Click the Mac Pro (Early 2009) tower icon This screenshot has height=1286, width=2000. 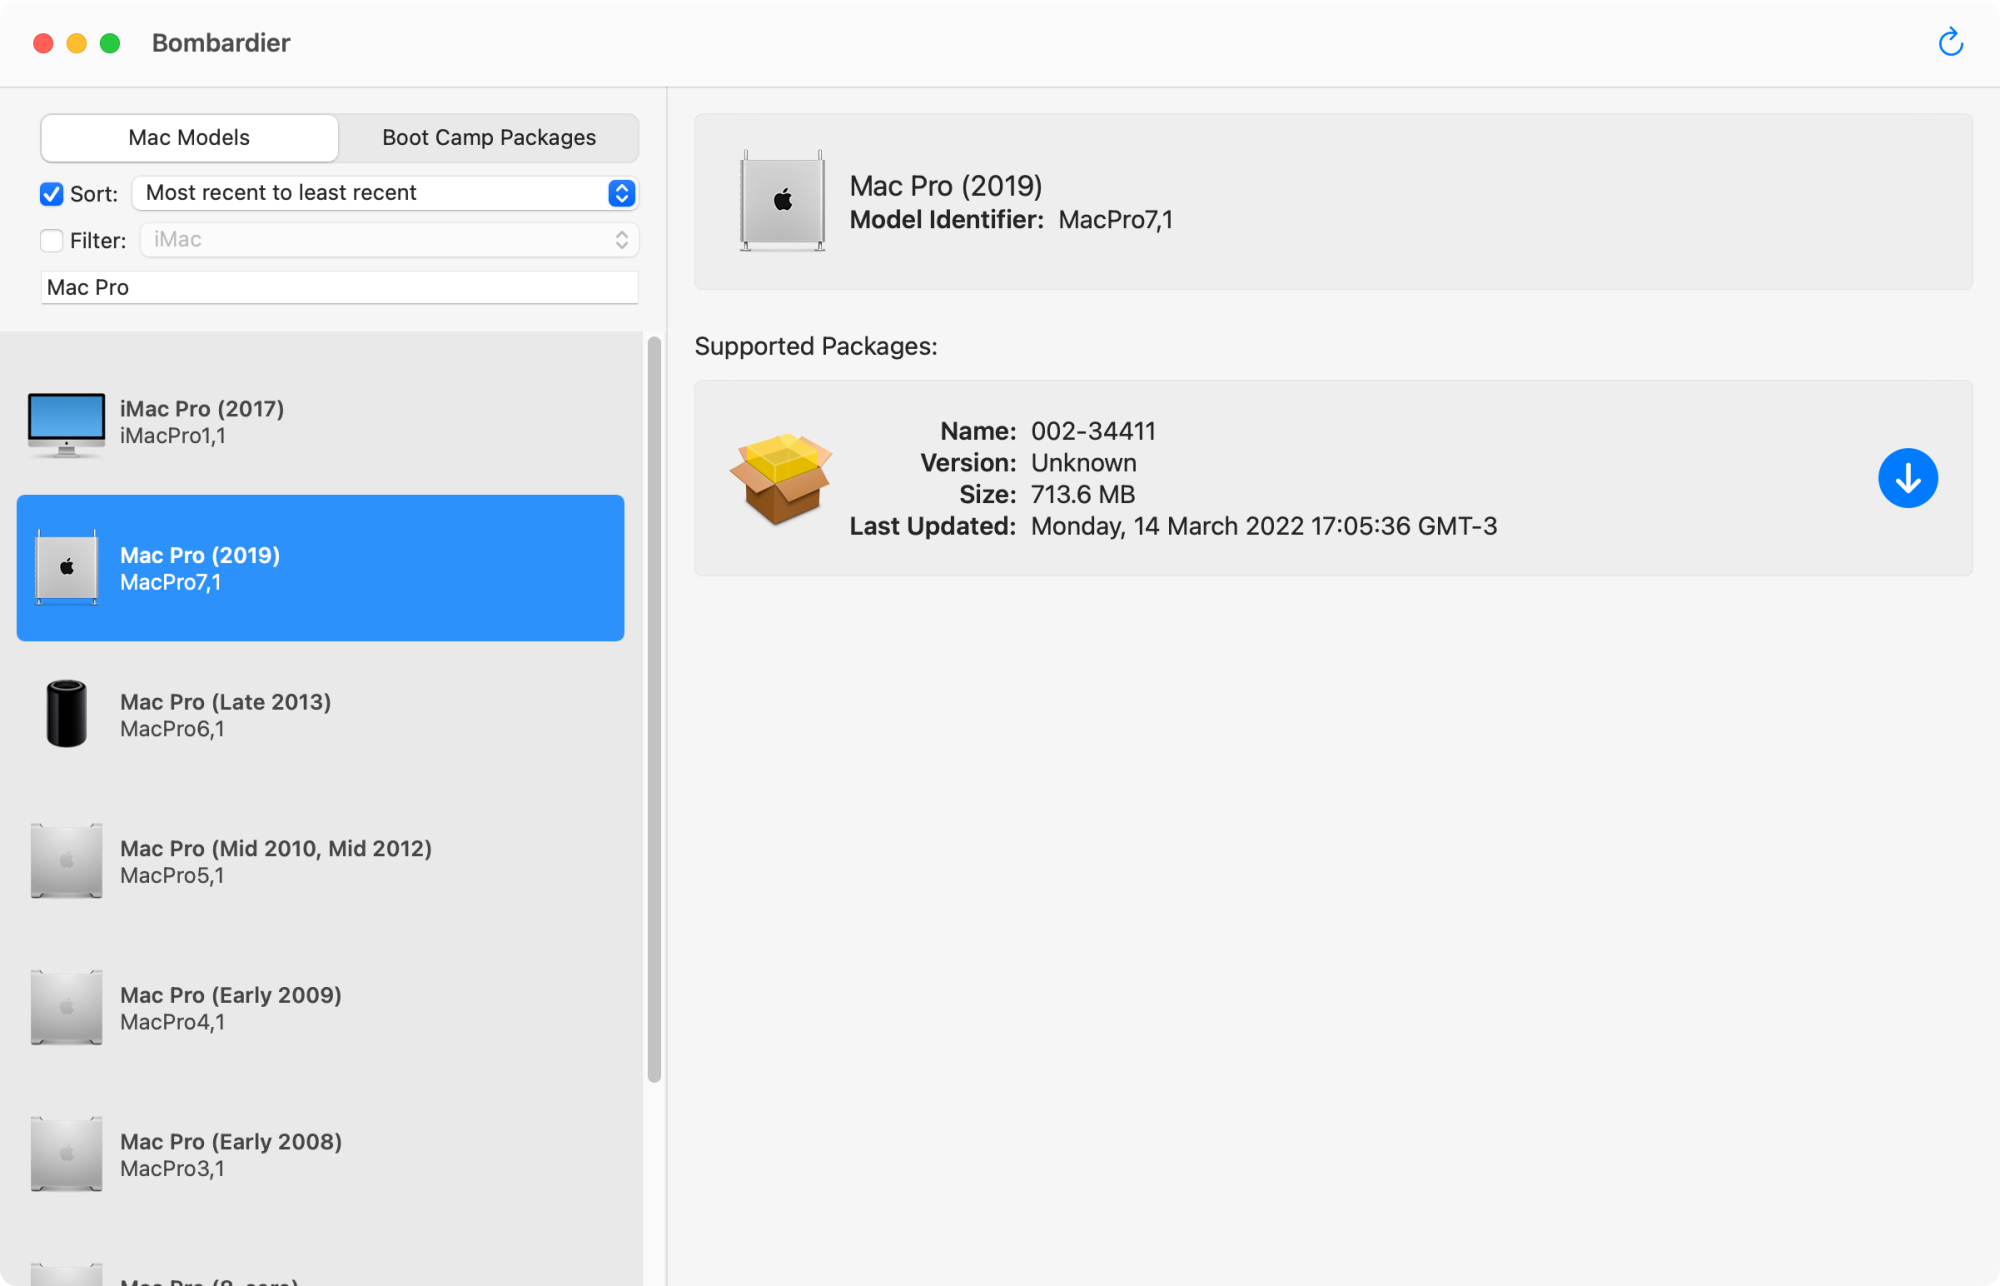(66, 1007)
